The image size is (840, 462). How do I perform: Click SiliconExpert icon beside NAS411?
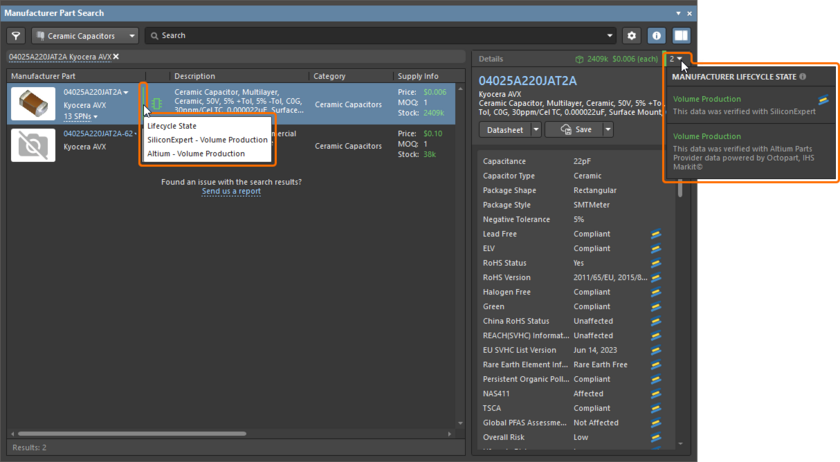[x=656, y=393]
